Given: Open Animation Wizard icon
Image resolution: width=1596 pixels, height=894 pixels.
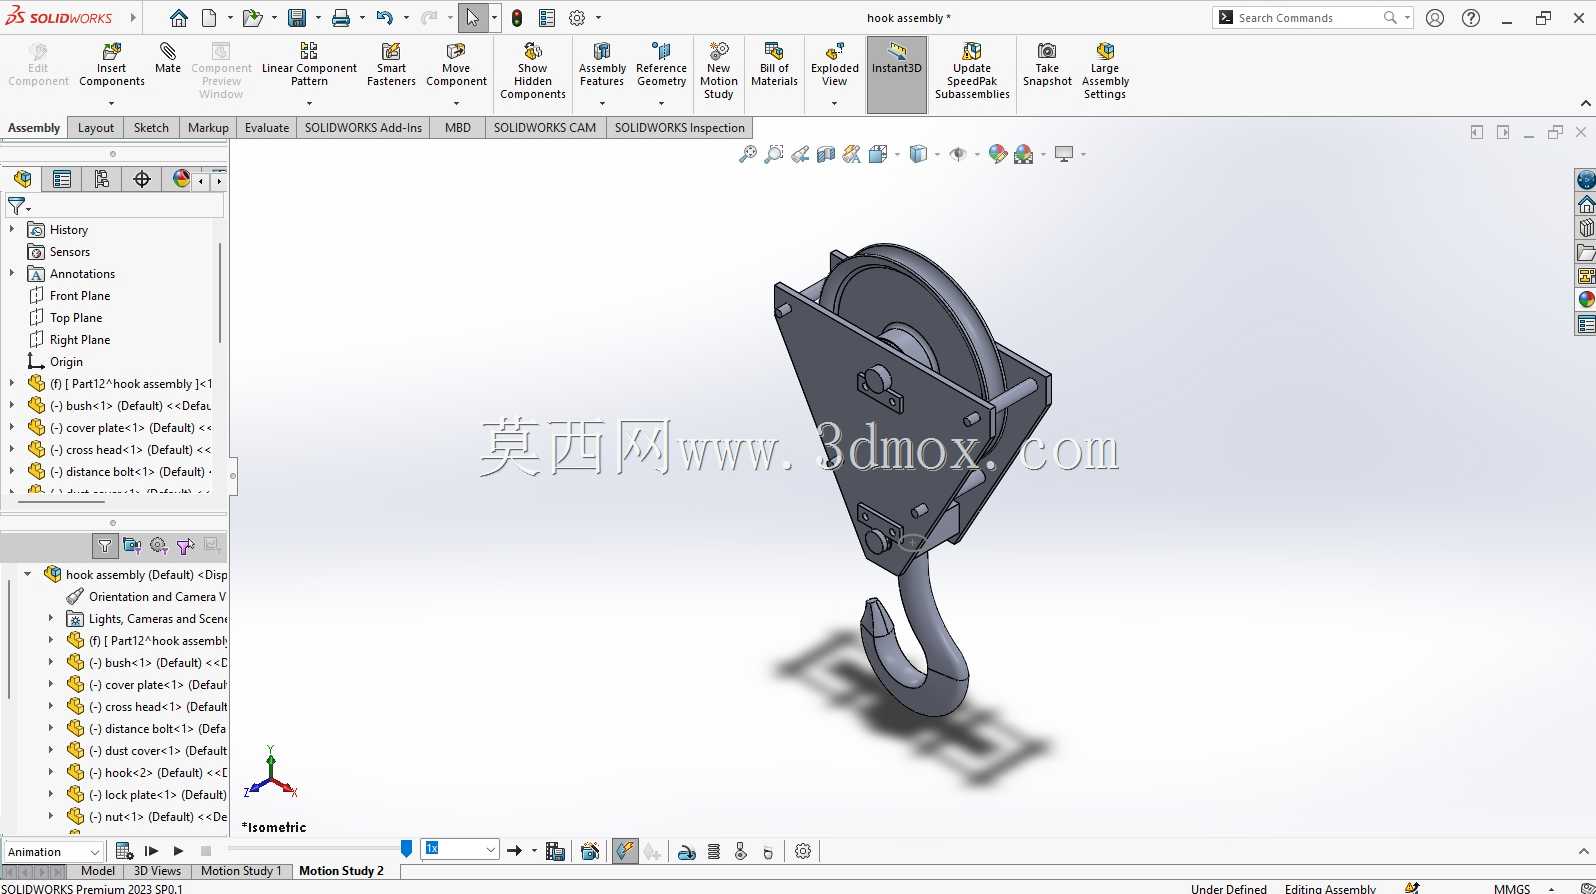Looking at the screenshot, I should click(x=590, y=851).
